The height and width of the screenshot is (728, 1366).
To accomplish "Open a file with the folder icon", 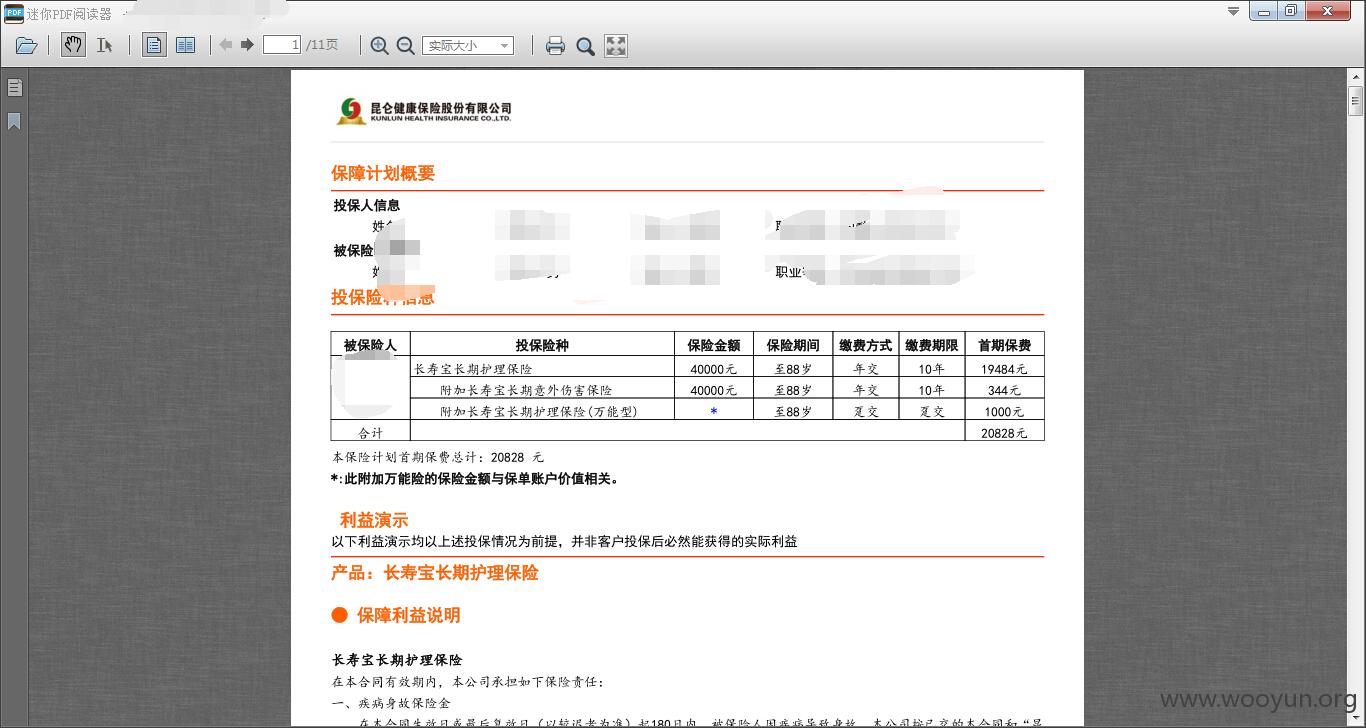I will click(27, 45).
